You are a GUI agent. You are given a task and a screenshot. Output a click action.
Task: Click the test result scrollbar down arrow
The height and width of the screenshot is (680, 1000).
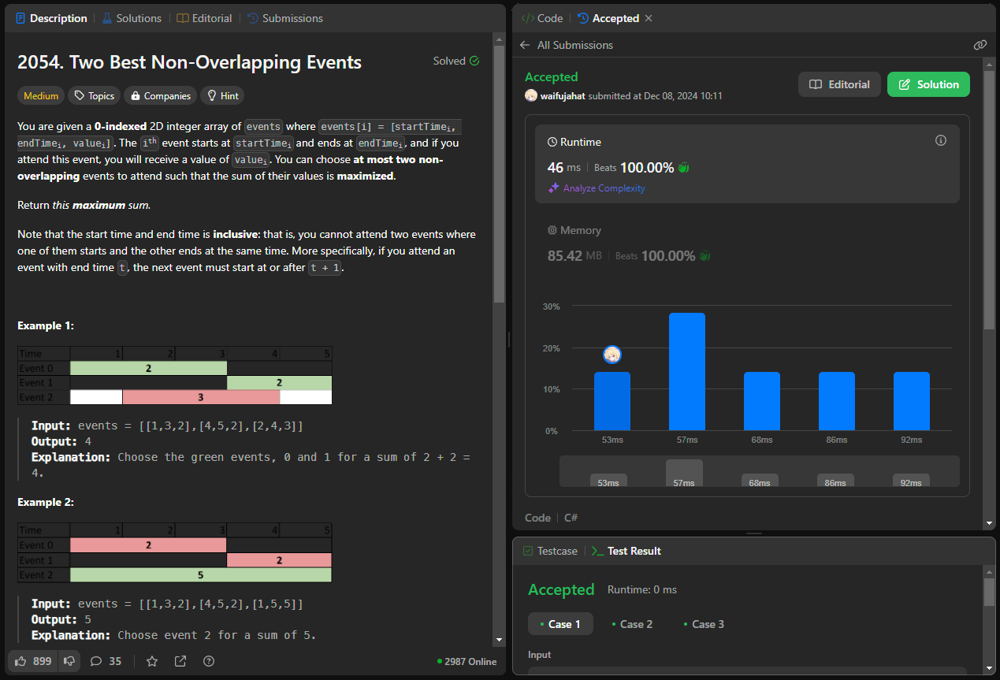[989, 668]
